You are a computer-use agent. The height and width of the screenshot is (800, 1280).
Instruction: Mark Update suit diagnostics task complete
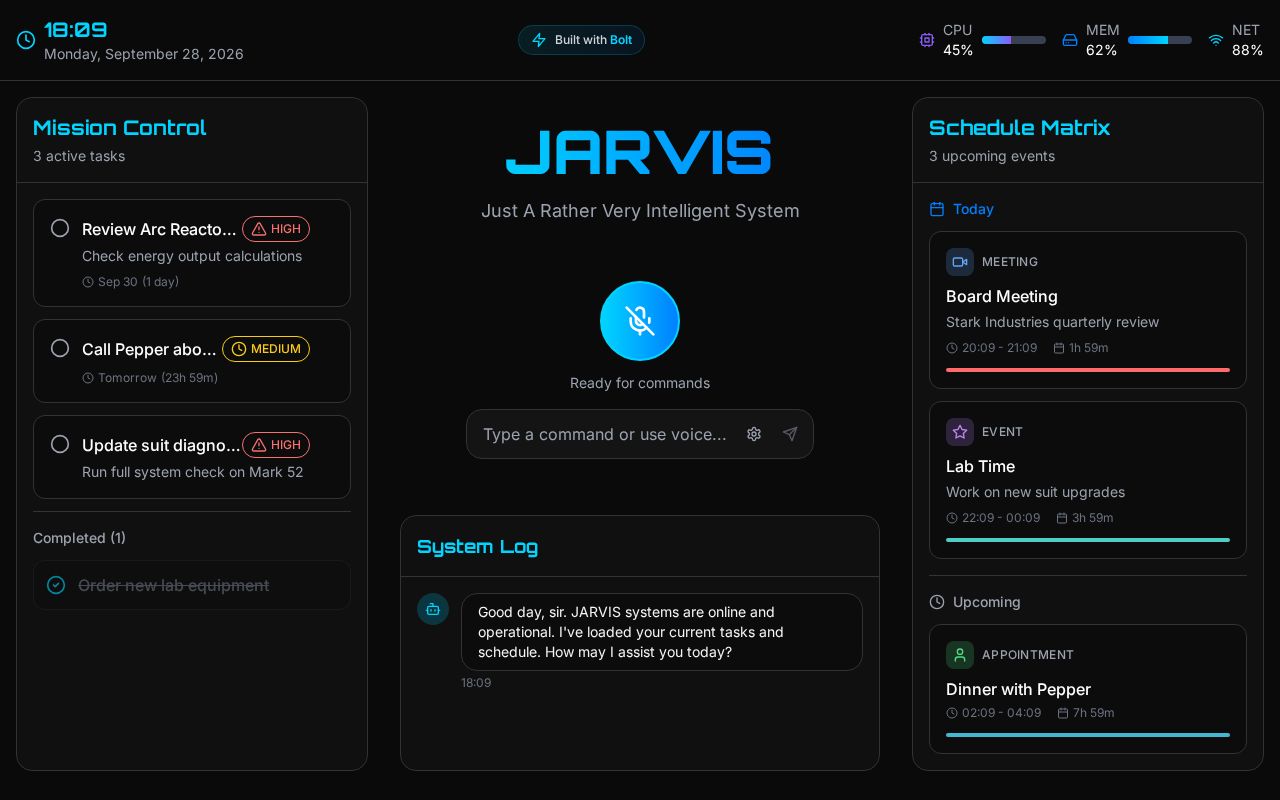pyautogui.click(x=60, y=444)
